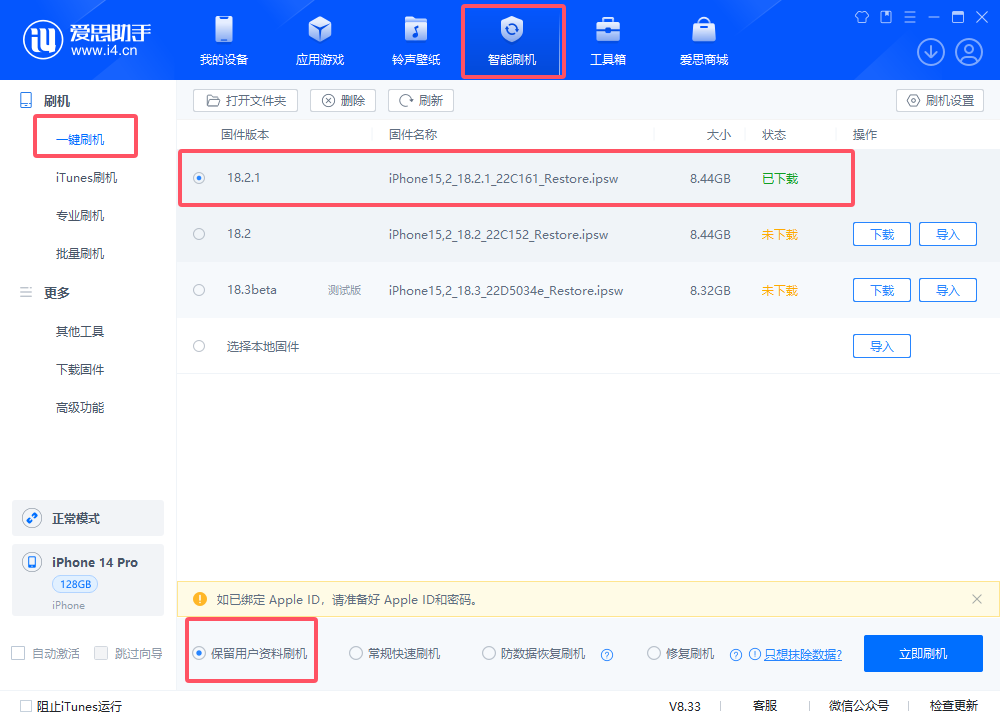Open the 我的设备 device panel
1000x721 pixels.
coord(223,40)
